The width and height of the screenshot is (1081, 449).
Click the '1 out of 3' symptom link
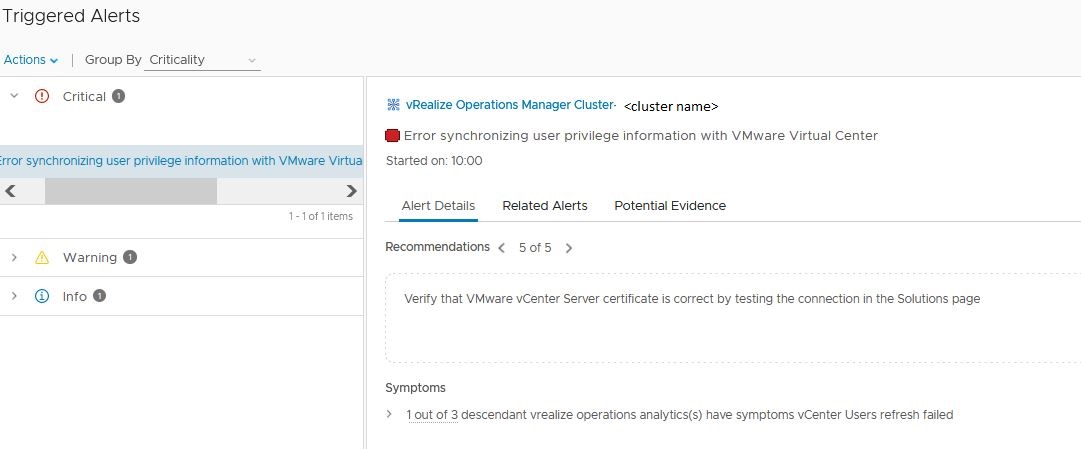[x=432, y=415]
